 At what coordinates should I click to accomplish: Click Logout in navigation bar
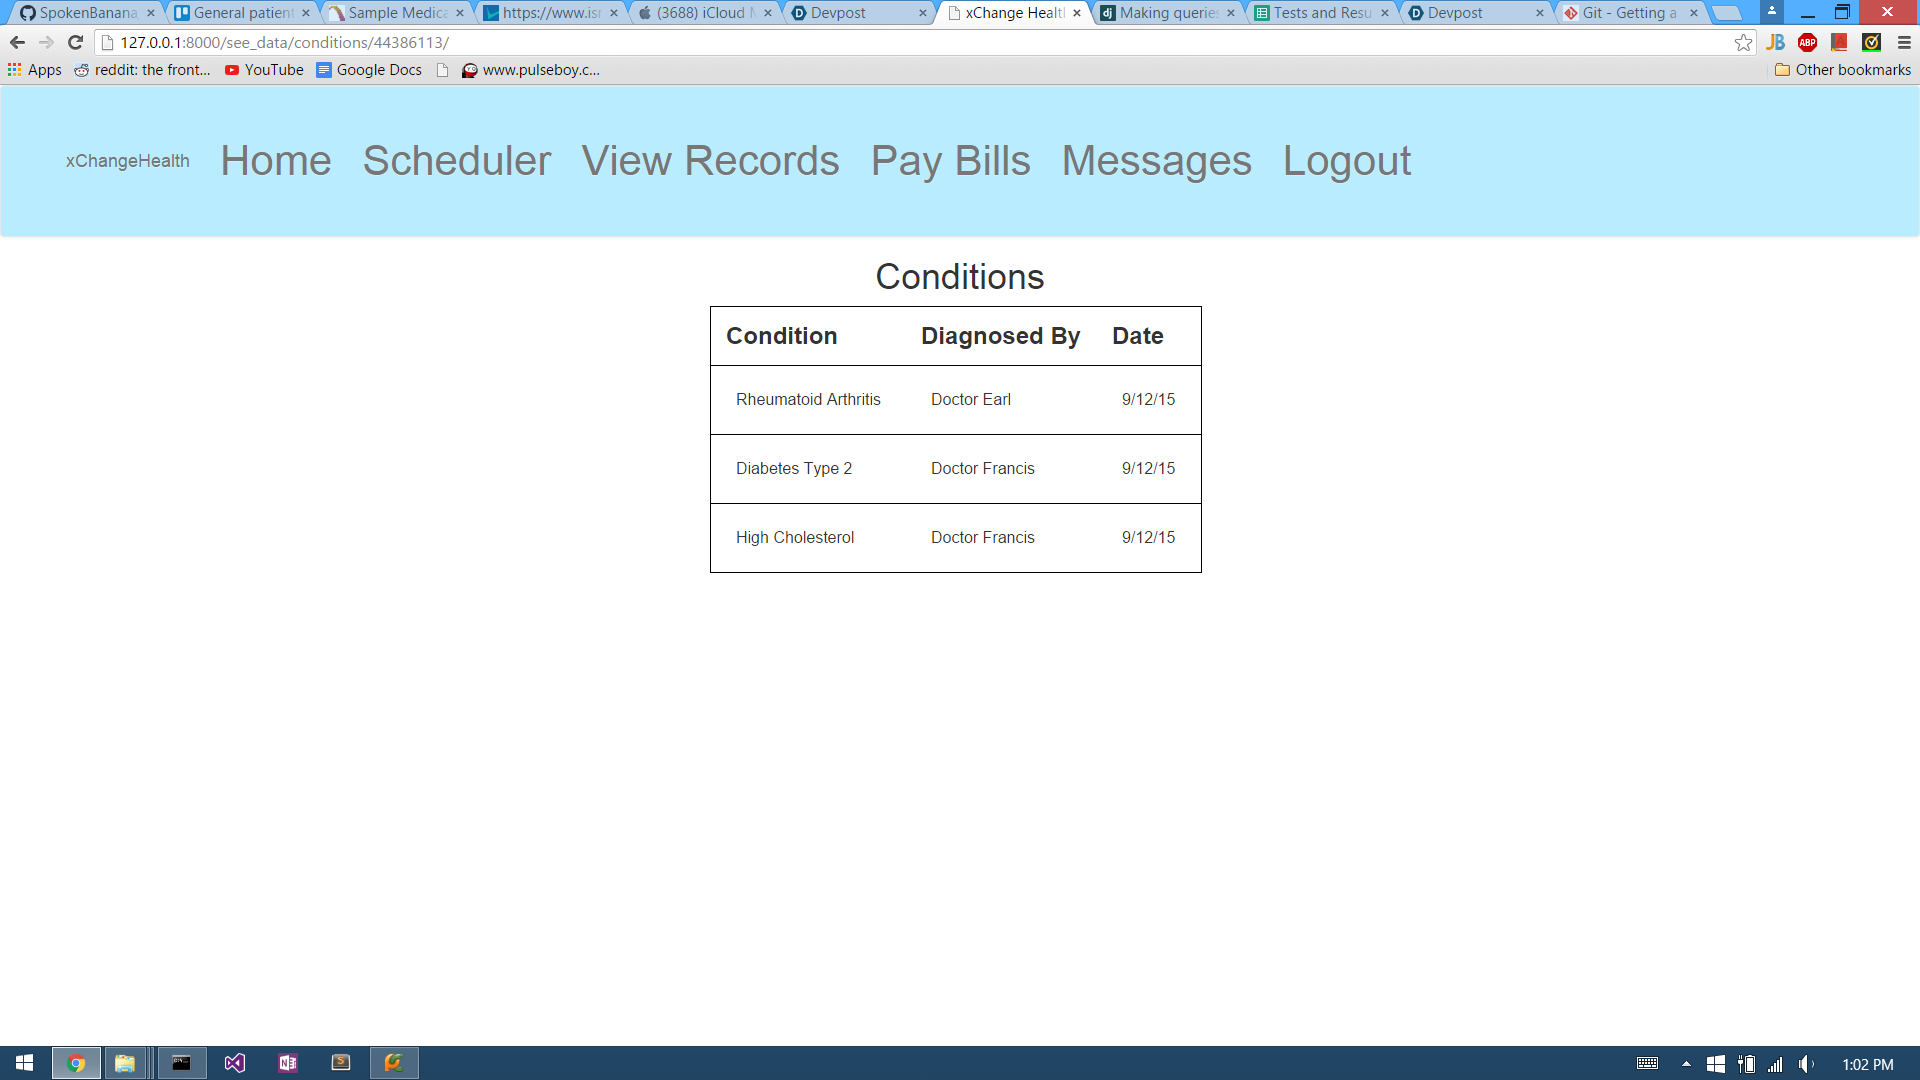point(1346,161)
